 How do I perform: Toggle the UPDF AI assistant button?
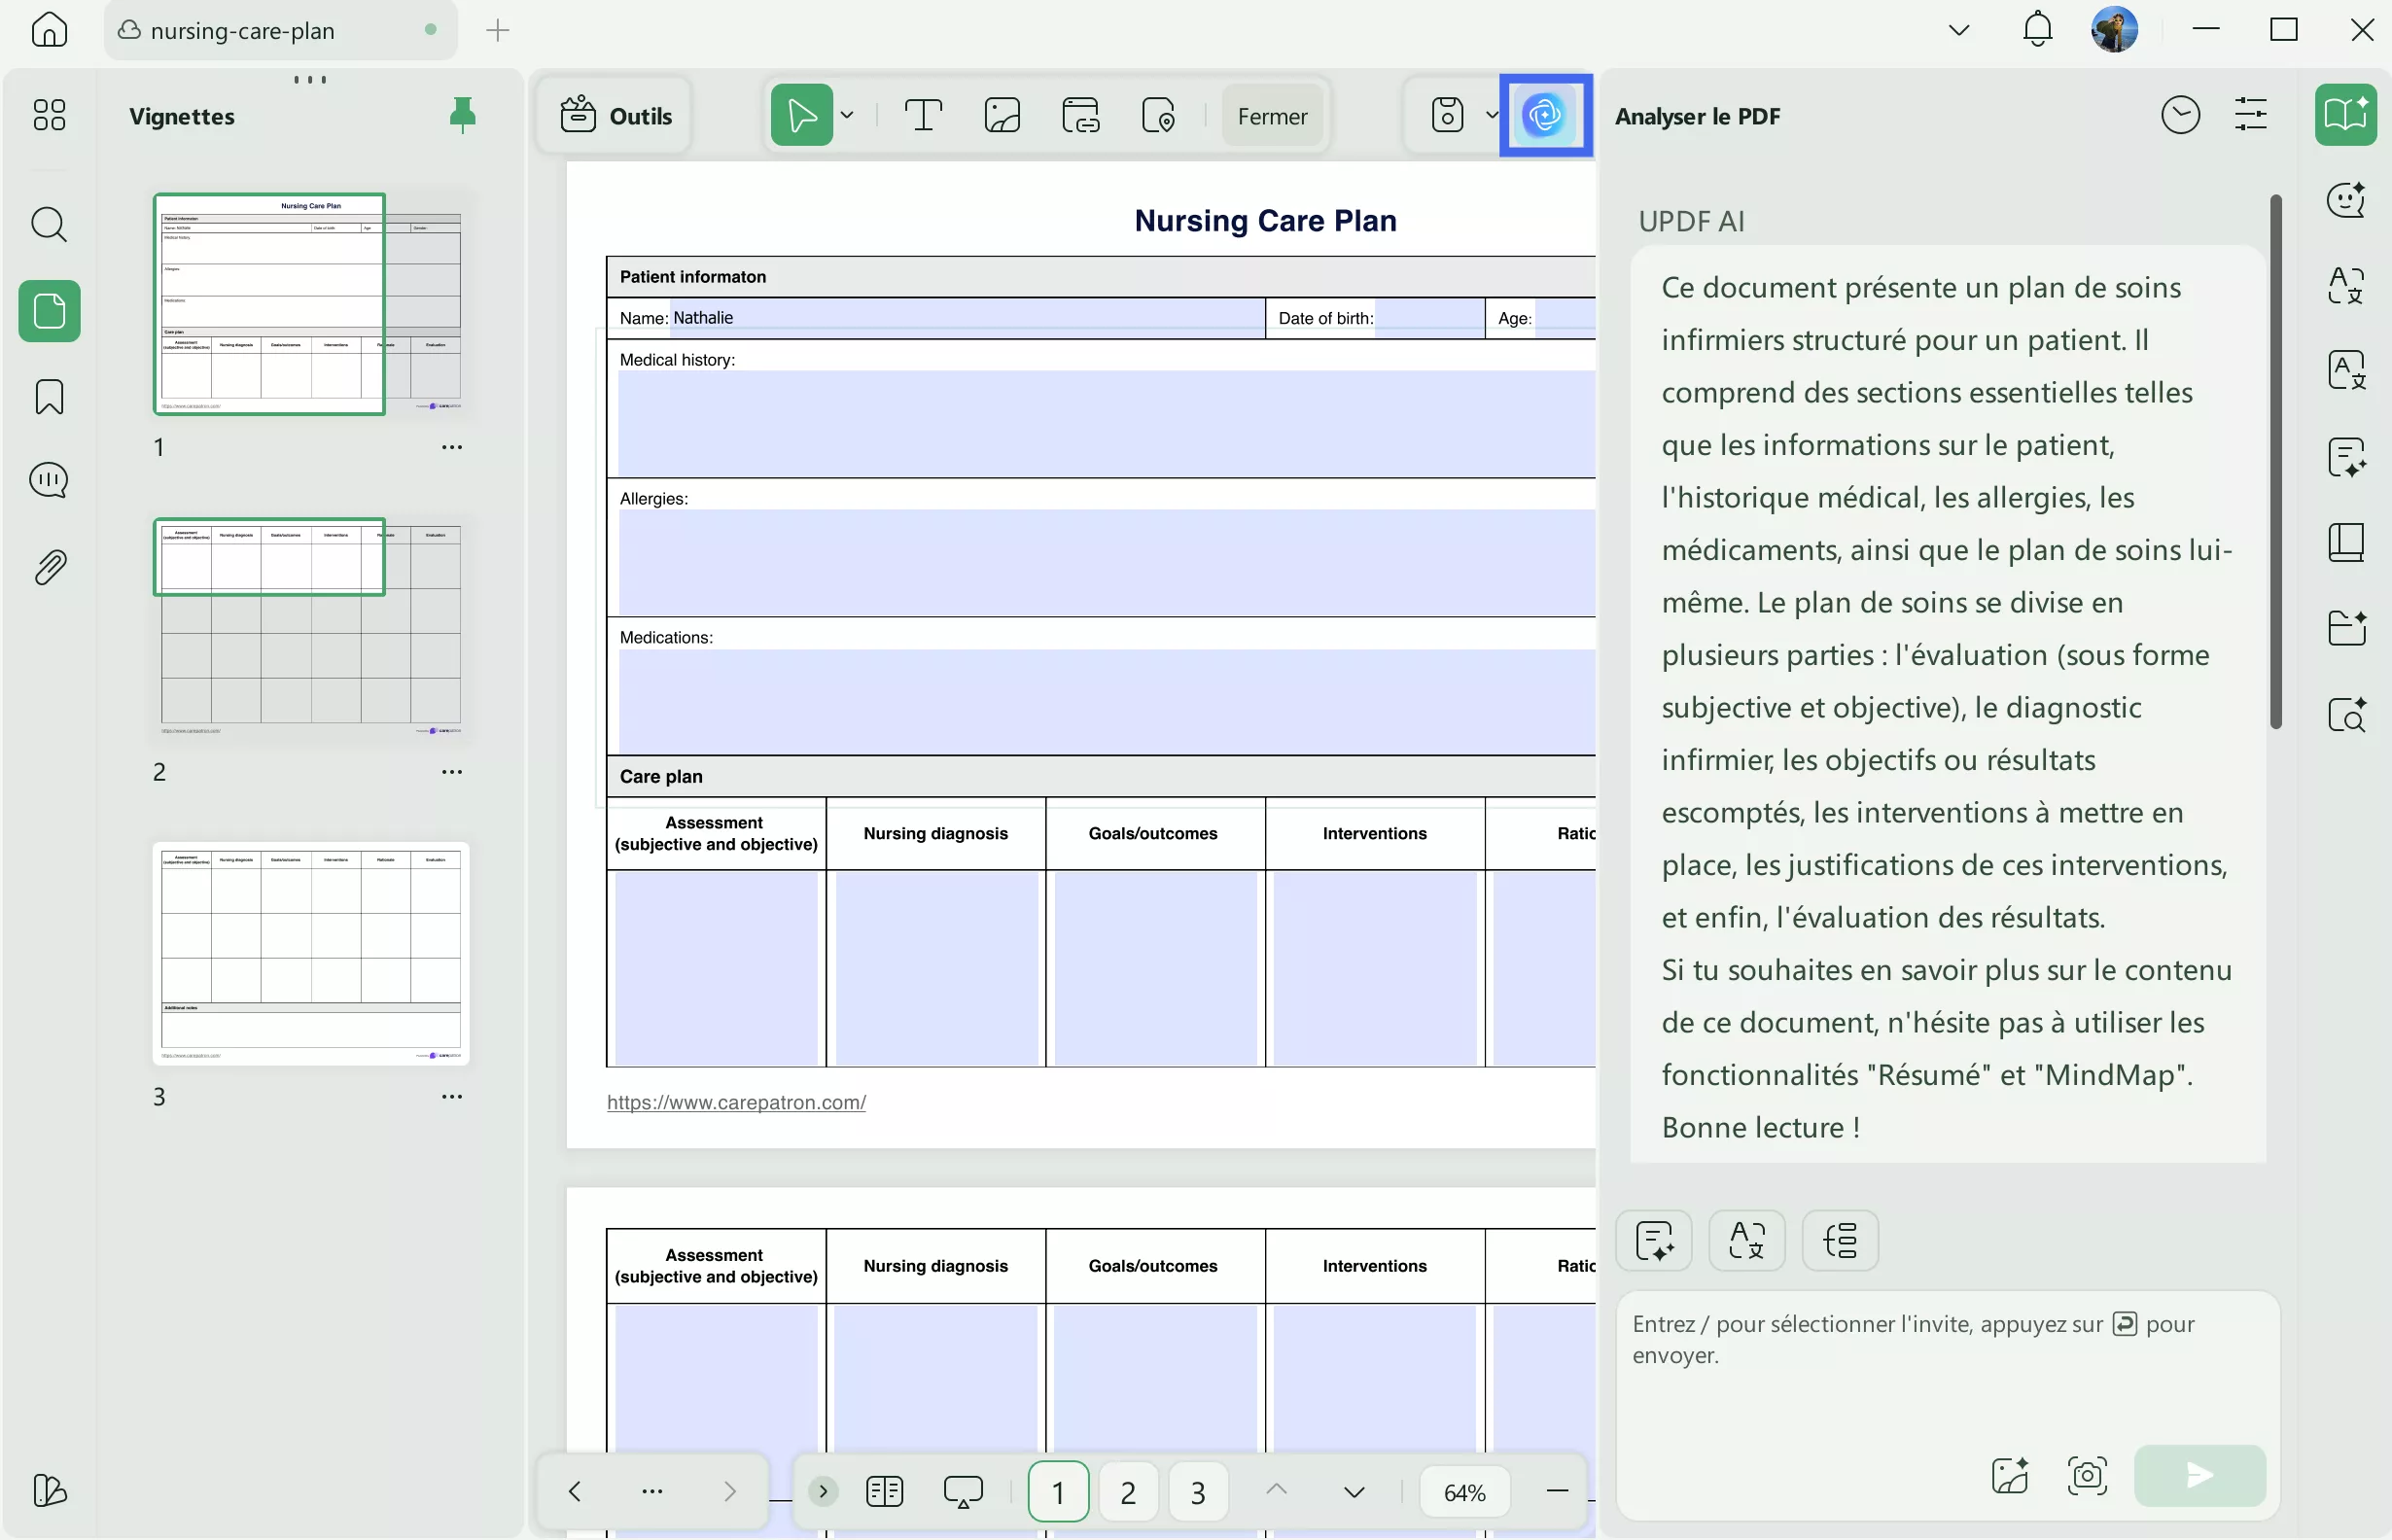pos(1545,116)
